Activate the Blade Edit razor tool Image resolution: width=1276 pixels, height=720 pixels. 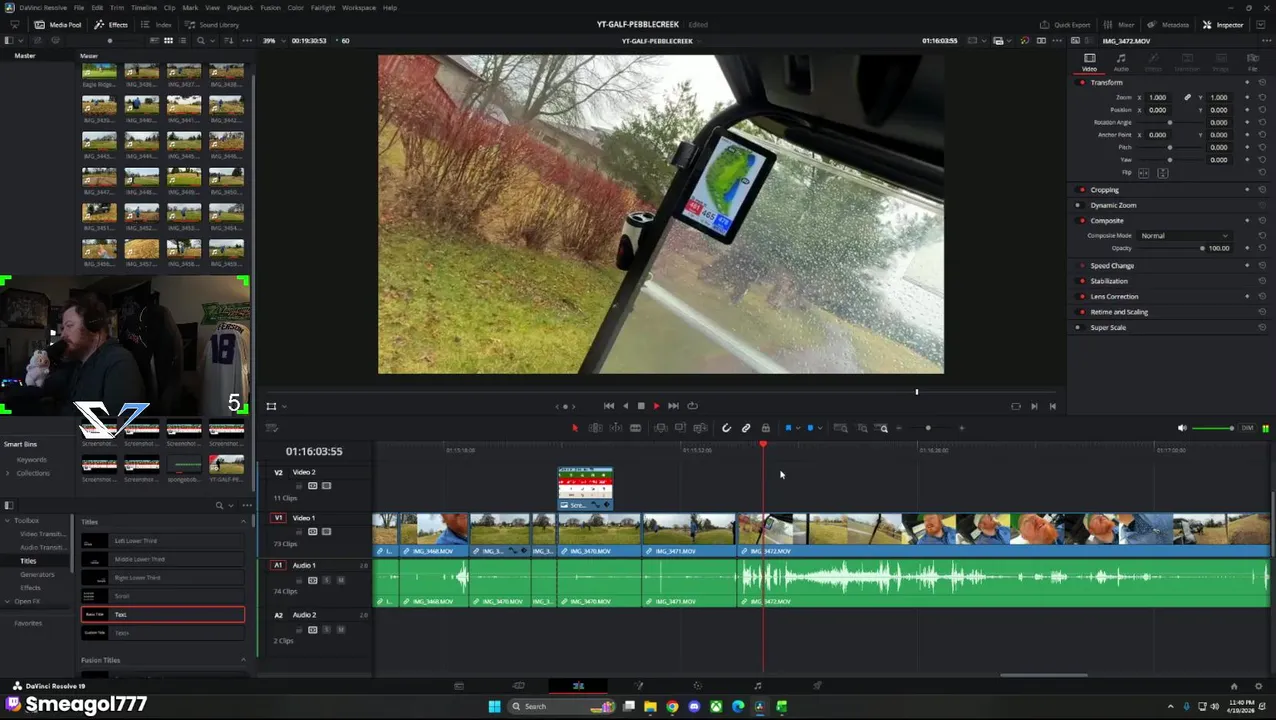tap(635, 428)
